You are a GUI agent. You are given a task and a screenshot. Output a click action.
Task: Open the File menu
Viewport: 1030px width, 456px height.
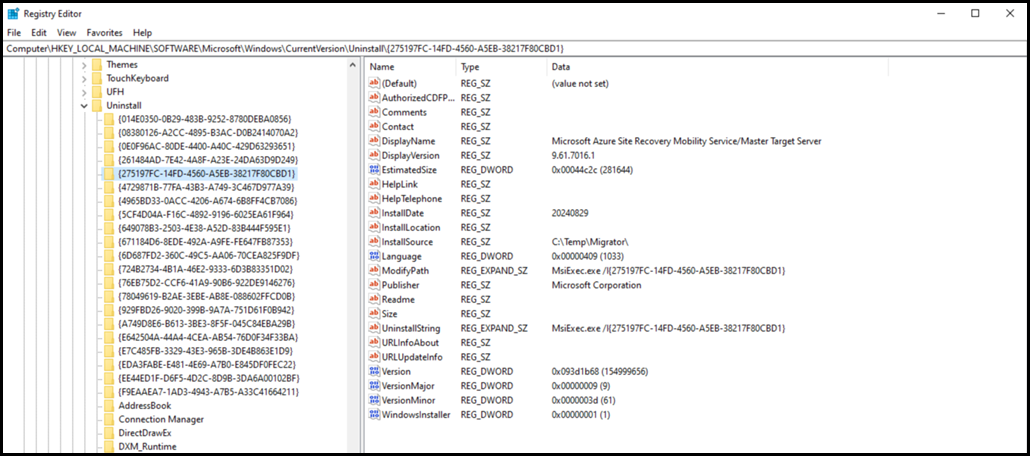tap(14, 33)
